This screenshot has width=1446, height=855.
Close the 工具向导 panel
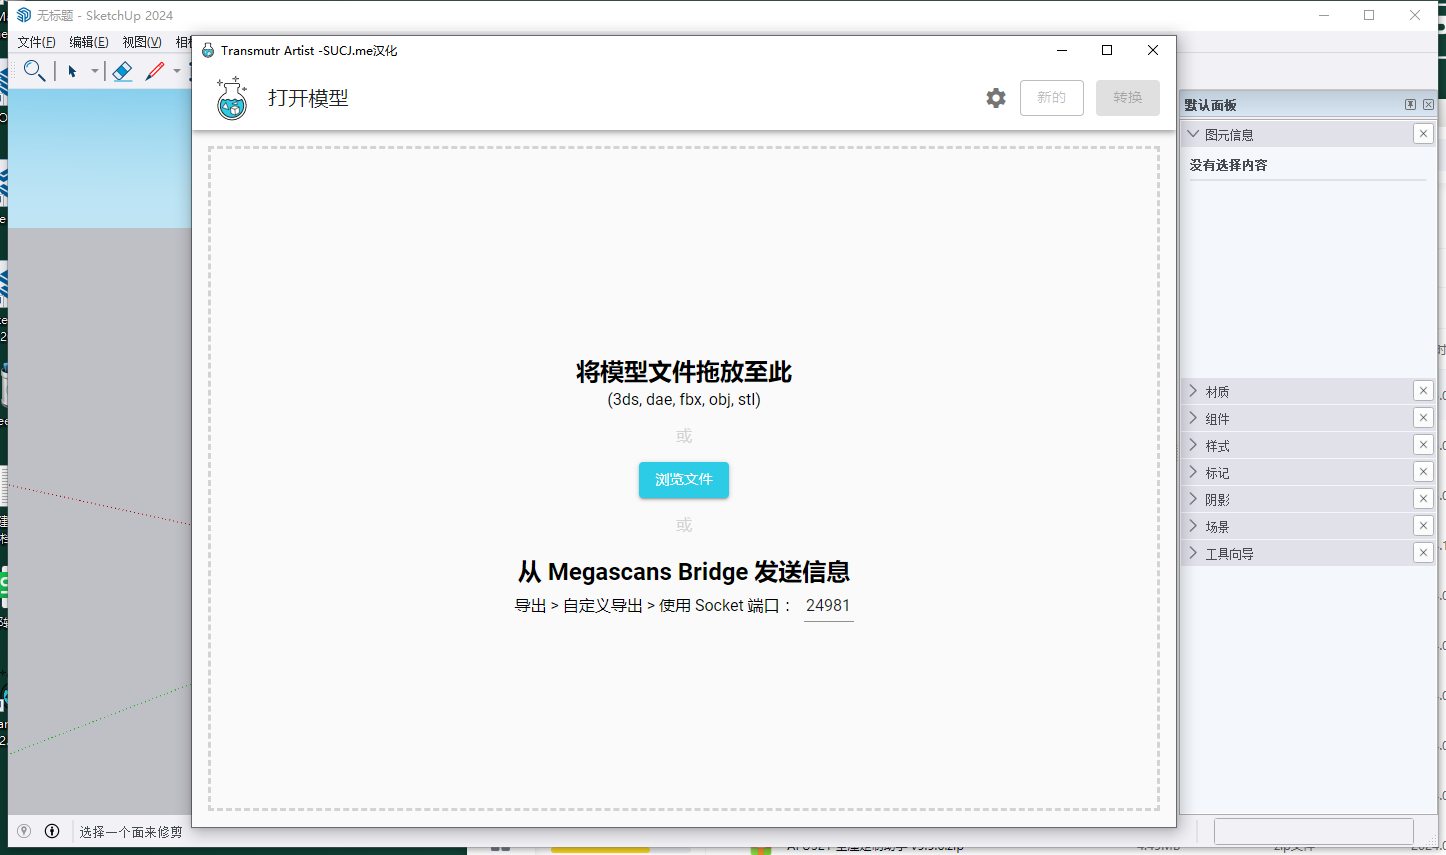pos(1423,553)
